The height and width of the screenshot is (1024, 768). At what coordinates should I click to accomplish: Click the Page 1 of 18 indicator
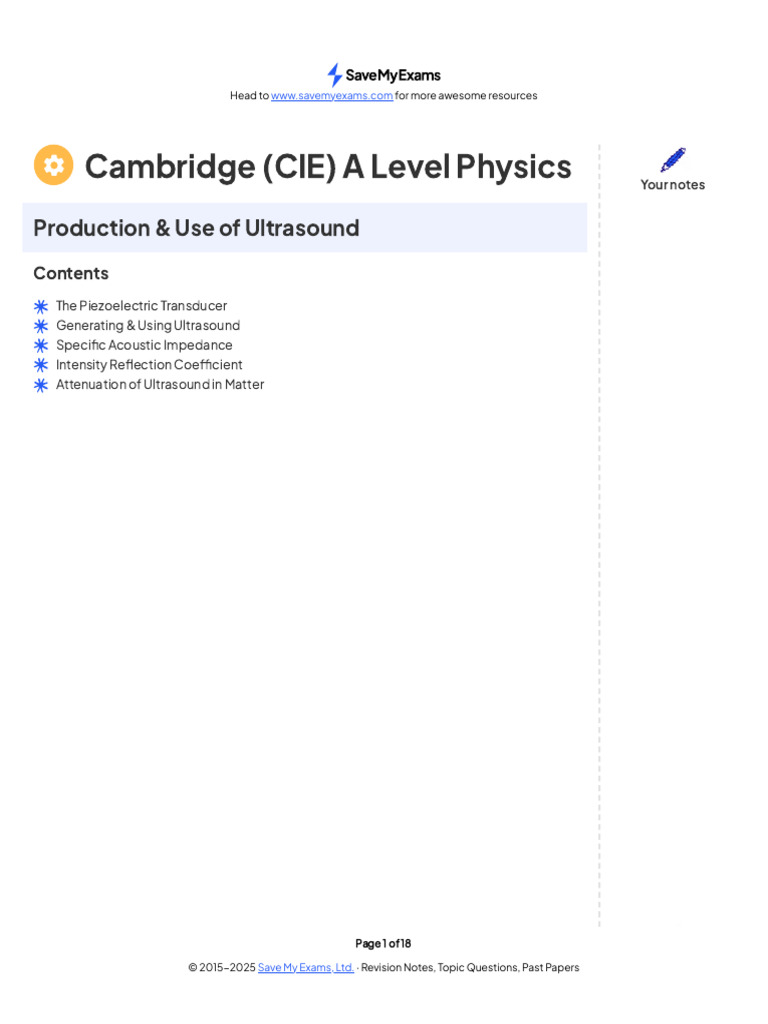383,943
